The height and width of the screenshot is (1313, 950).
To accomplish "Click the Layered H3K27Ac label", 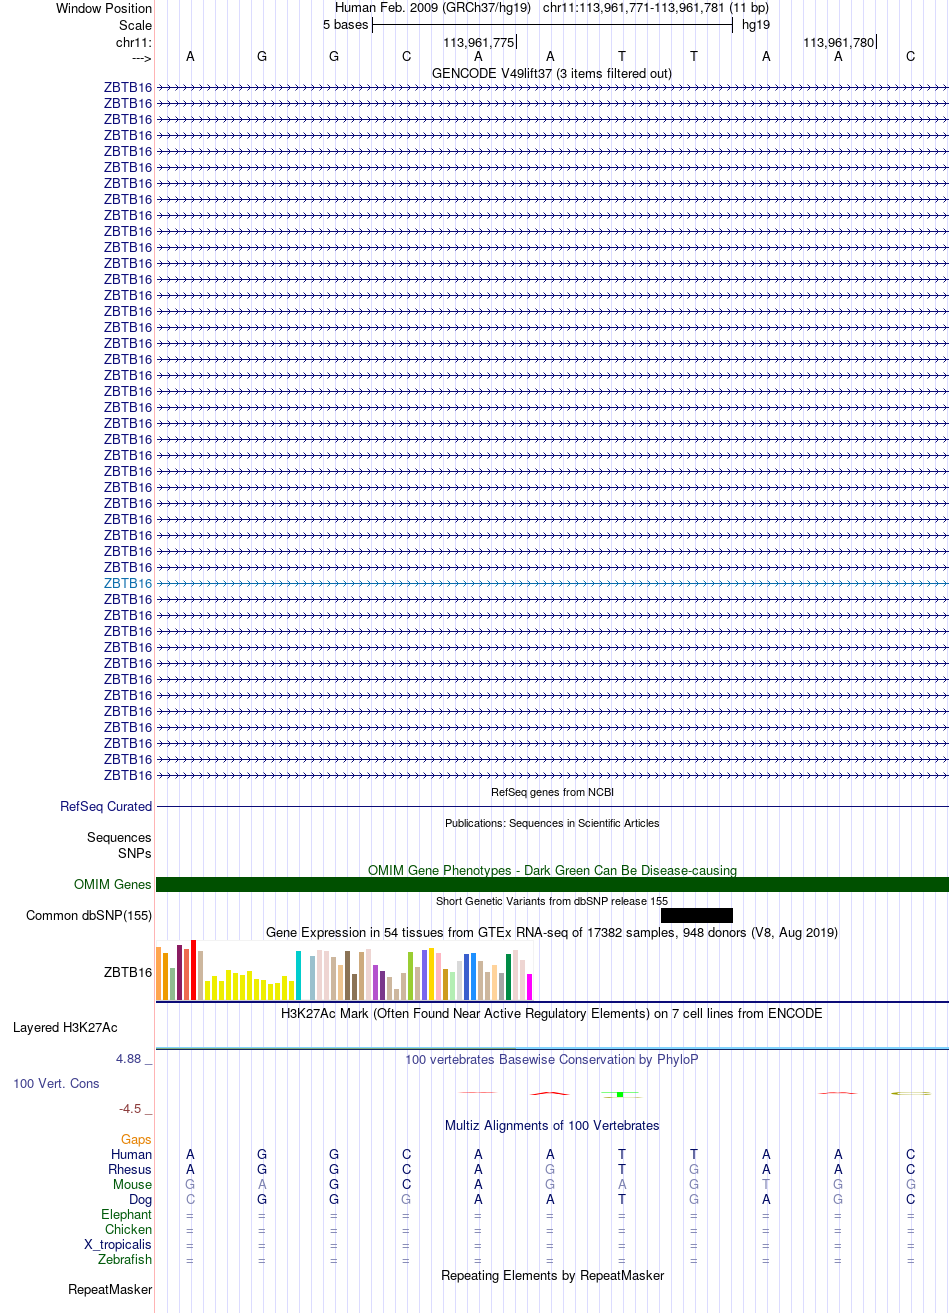I will point(65,1027).
